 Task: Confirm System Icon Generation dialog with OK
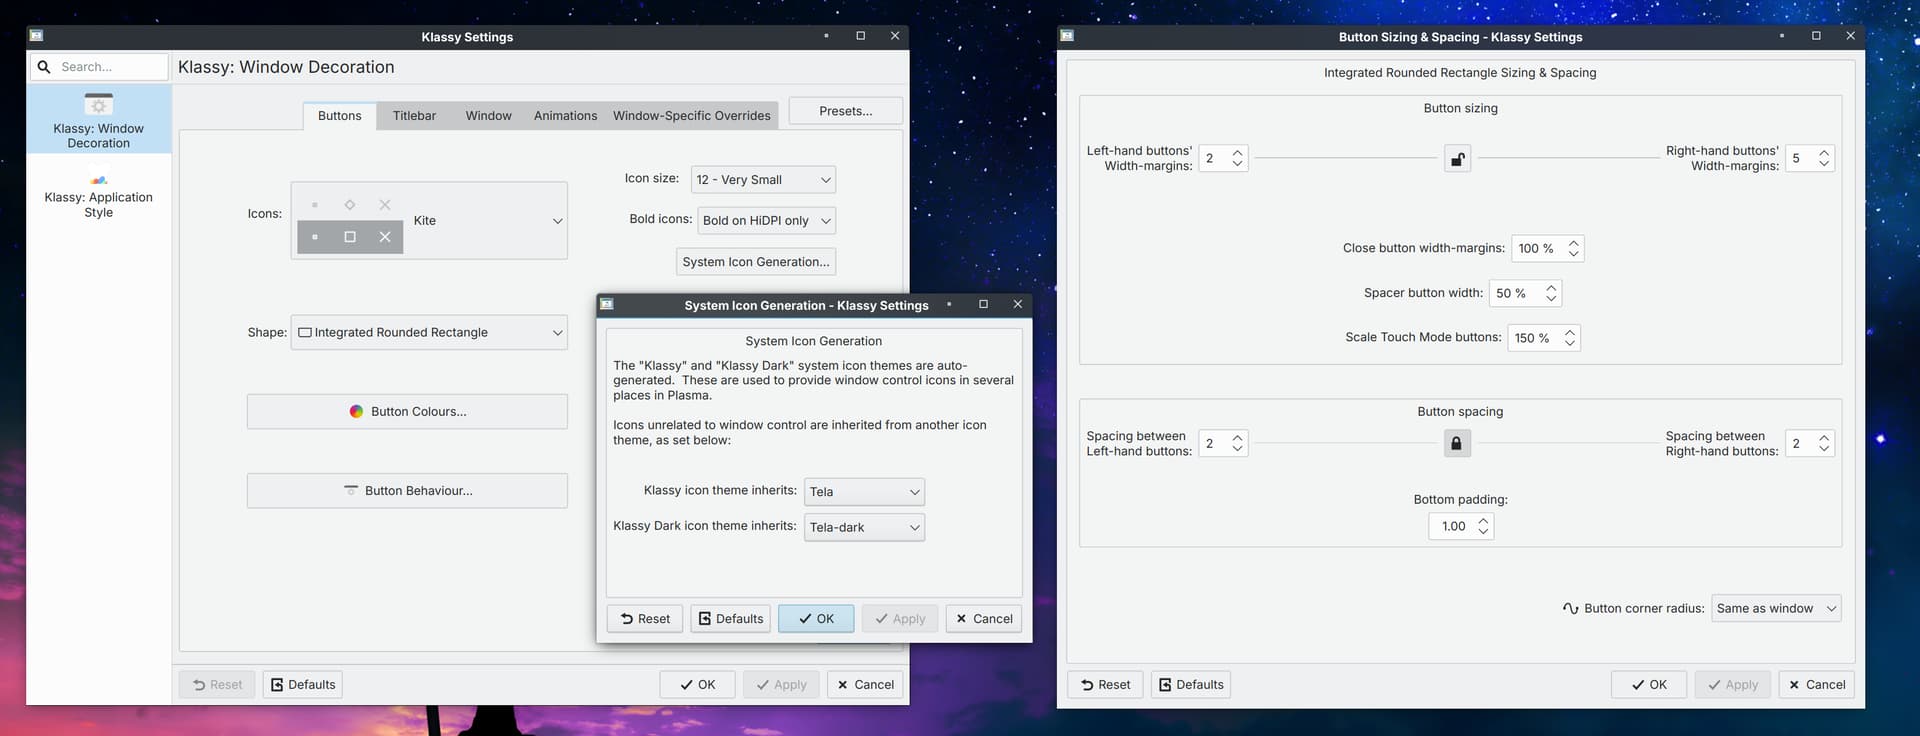tap(816, 619)
